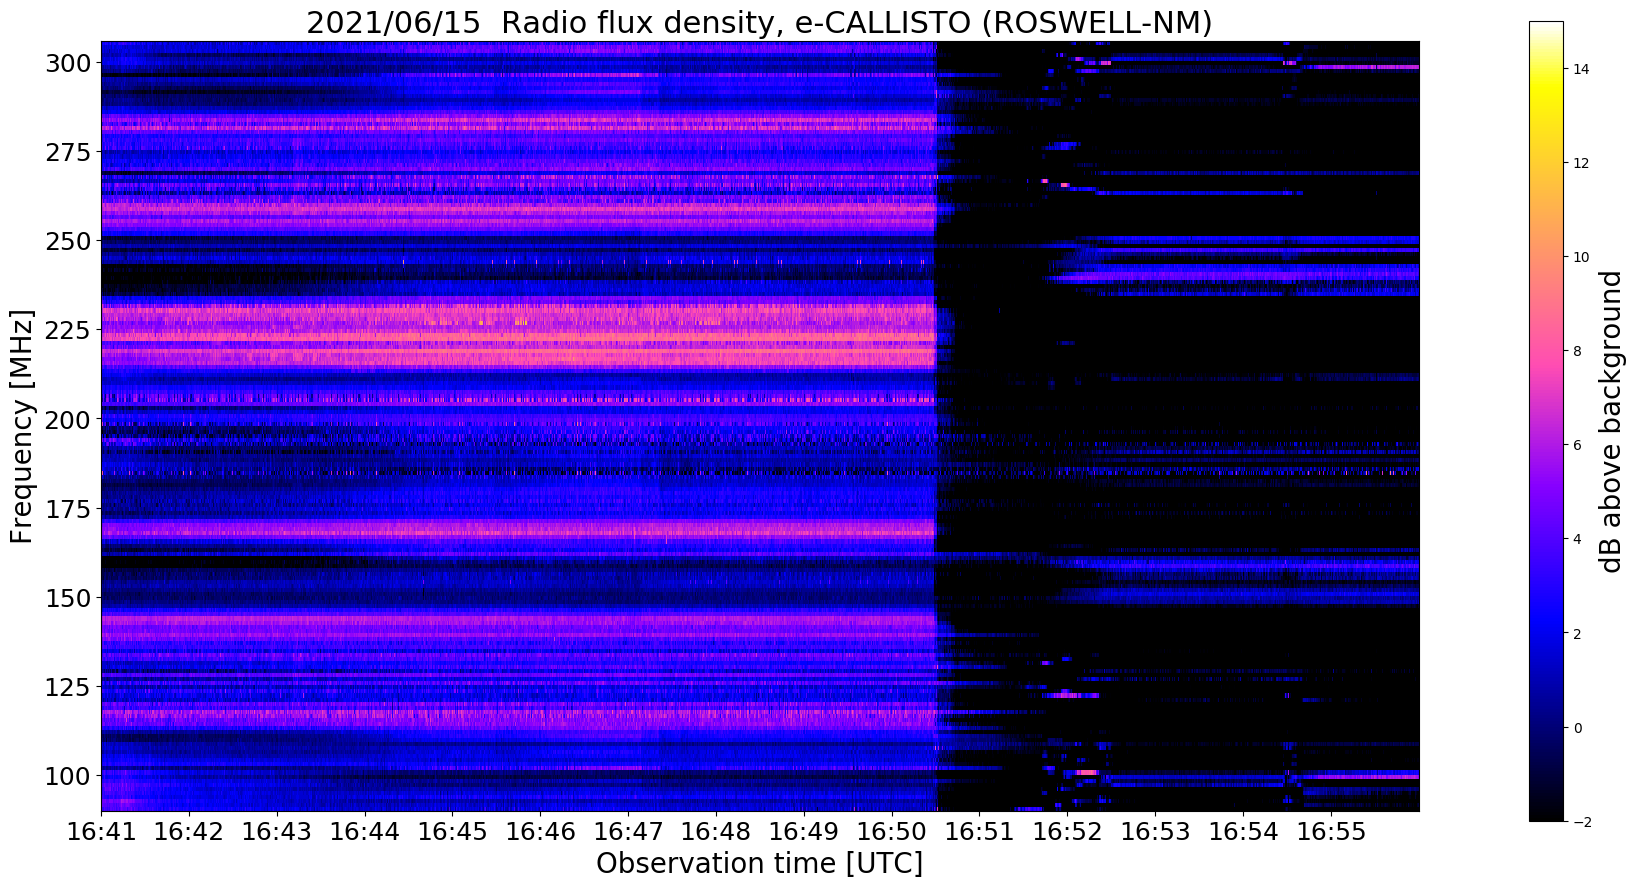
Task: Click the bright orange band near 220 MHz
Action: click(x=518, y=354)
